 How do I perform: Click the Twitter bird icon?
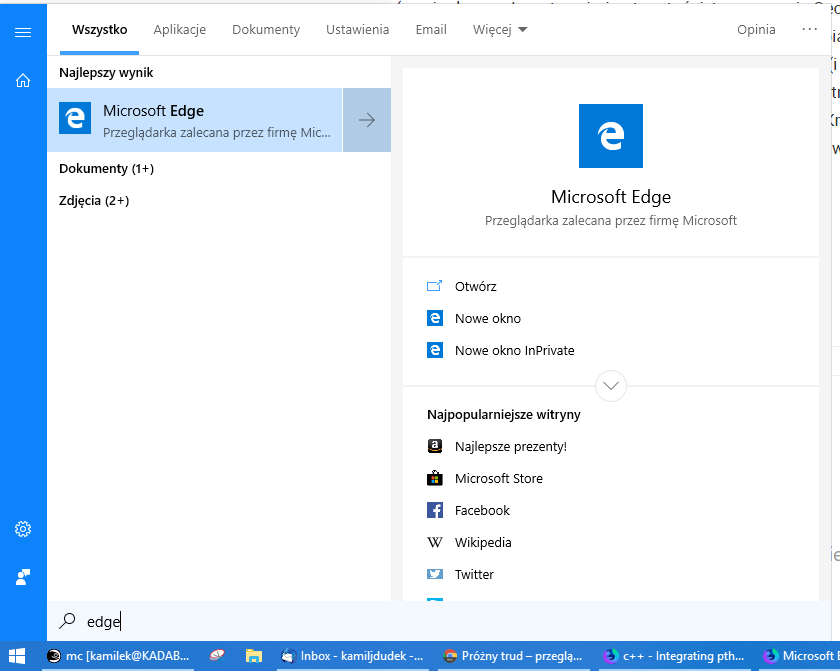435,574
